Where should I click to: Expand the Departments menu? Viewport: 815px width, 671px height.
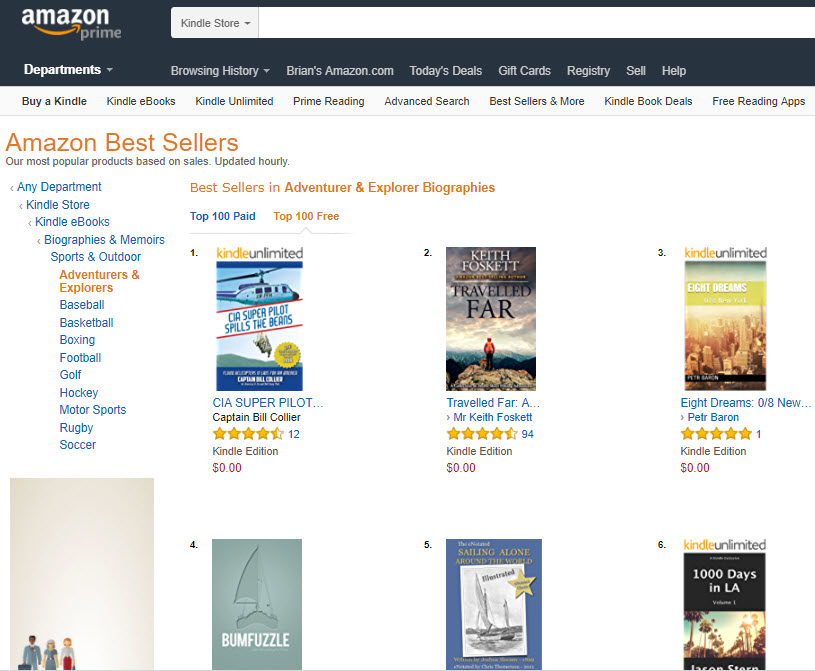click(x=68, y=70)
